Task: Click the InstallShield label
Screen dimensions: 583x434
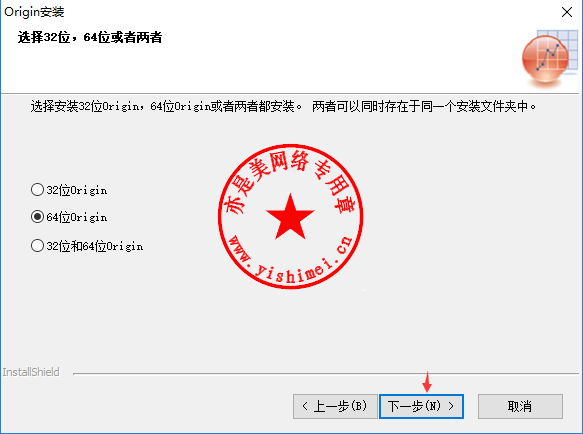Action: (31, 372)
